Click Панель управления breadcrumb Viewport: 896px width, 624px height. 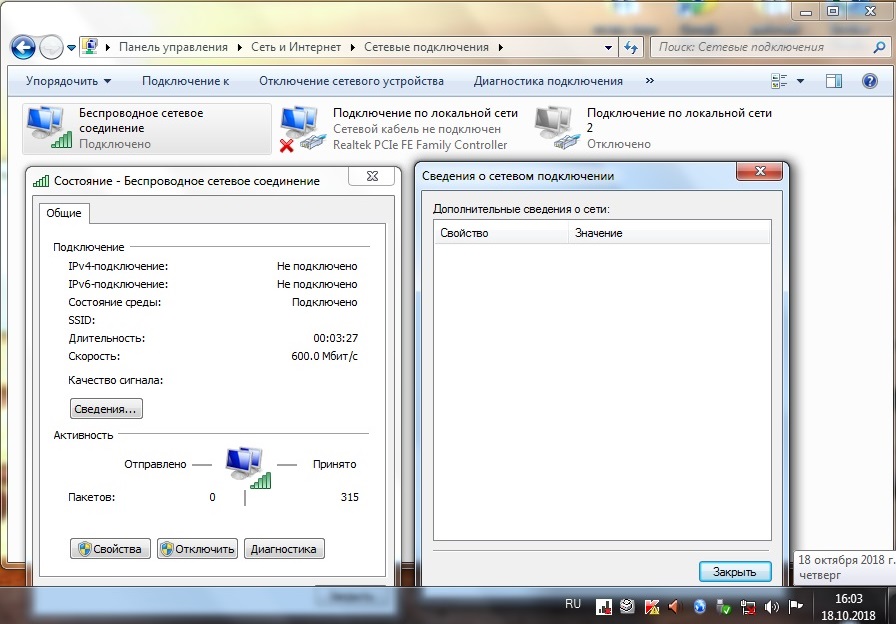173,47
